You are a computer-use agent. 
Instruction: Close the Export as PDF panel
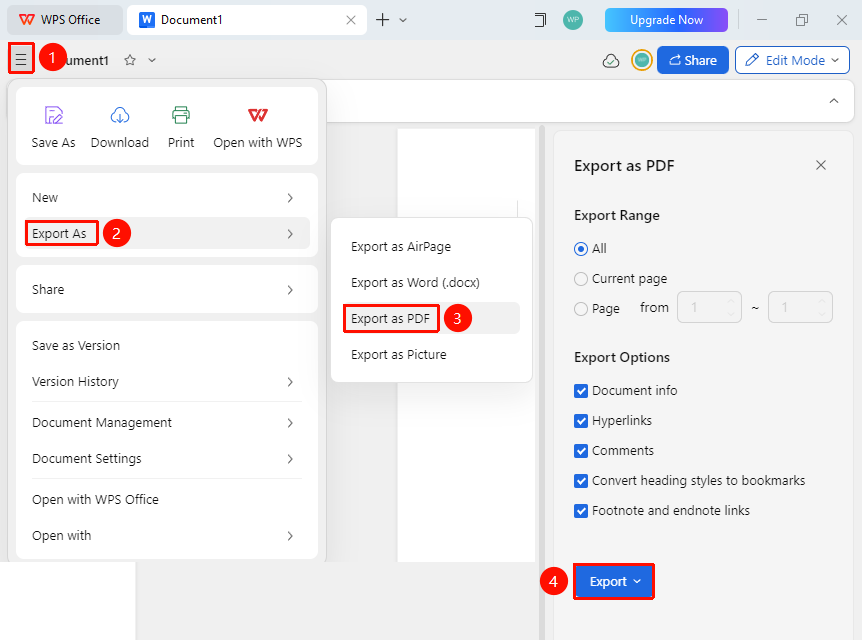(x=821, y=165)
